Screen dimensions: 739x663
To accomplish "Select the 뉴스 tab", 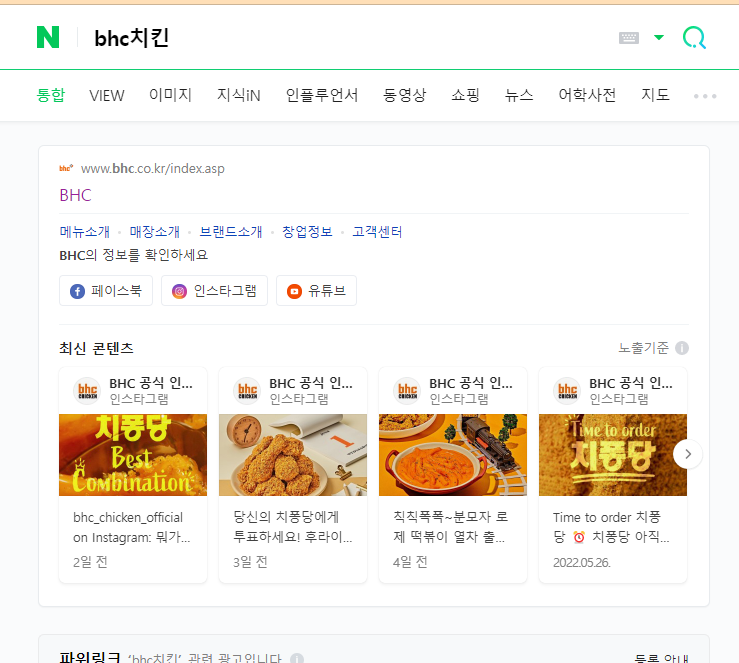I will (519, 95).
